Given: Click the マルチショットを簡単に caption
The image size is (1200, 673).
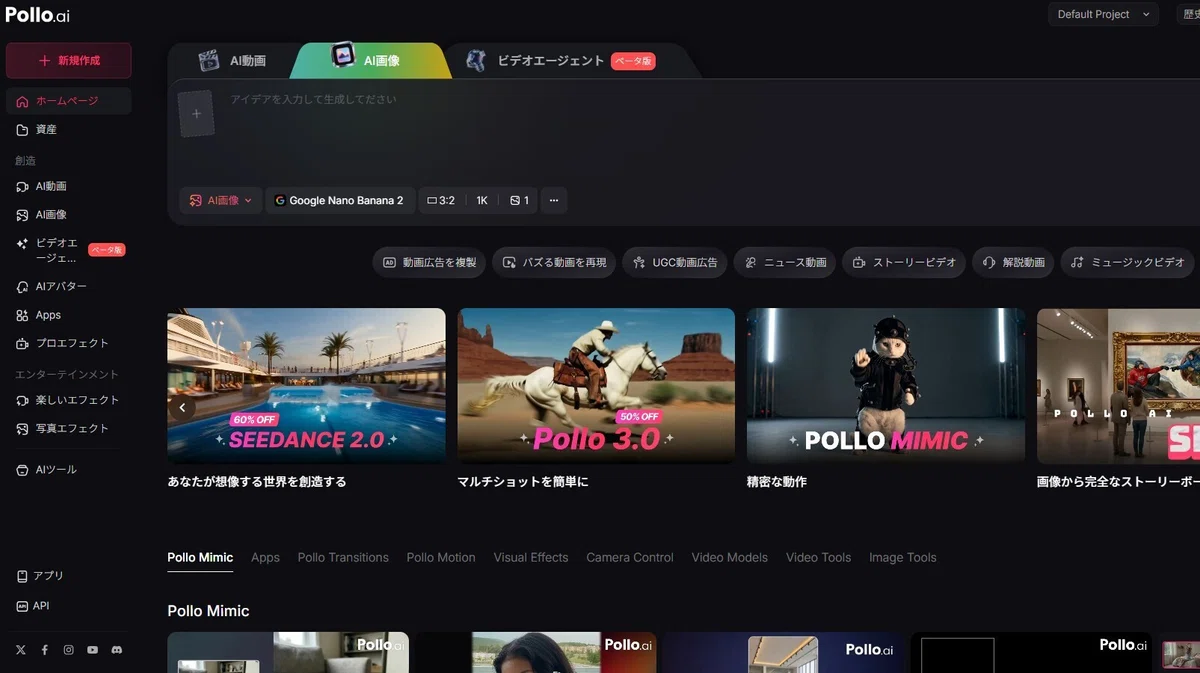Looking at the screenshot, I should 523,482.
